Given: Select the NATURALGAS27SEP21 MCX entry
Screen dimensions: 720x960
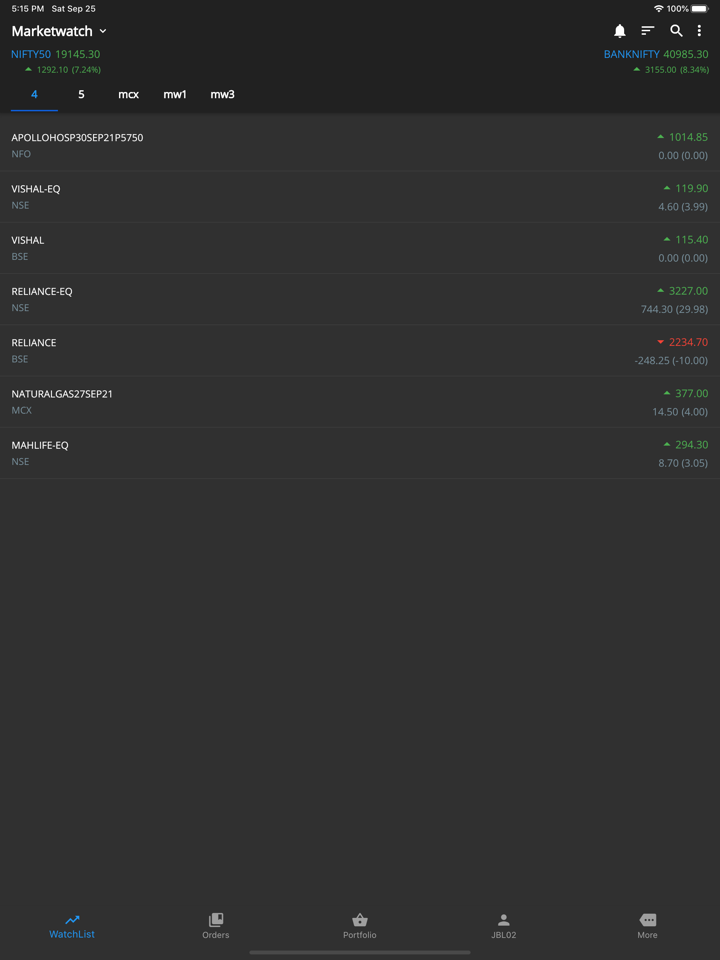Looking at the screenshot, I should pos(360,402).
